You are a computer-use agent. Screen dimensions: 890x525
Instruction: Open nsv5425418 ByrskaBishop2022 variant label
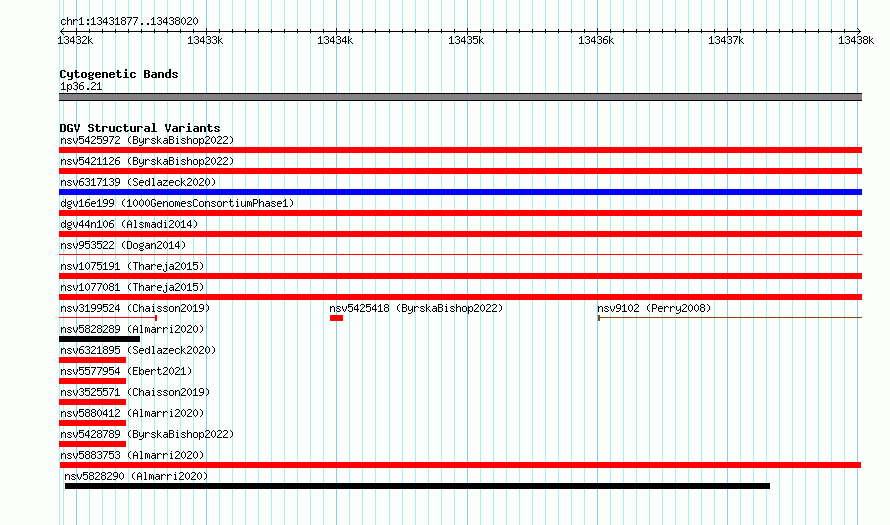point(416,308)
